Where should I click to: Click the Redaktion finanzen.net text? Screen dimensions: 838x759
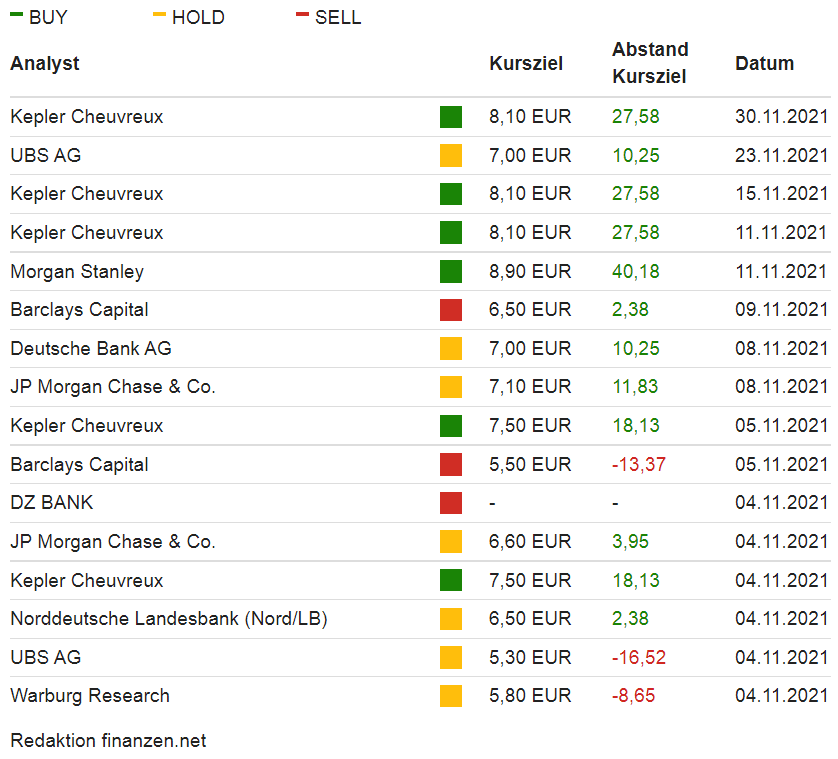tap(108, 741)
